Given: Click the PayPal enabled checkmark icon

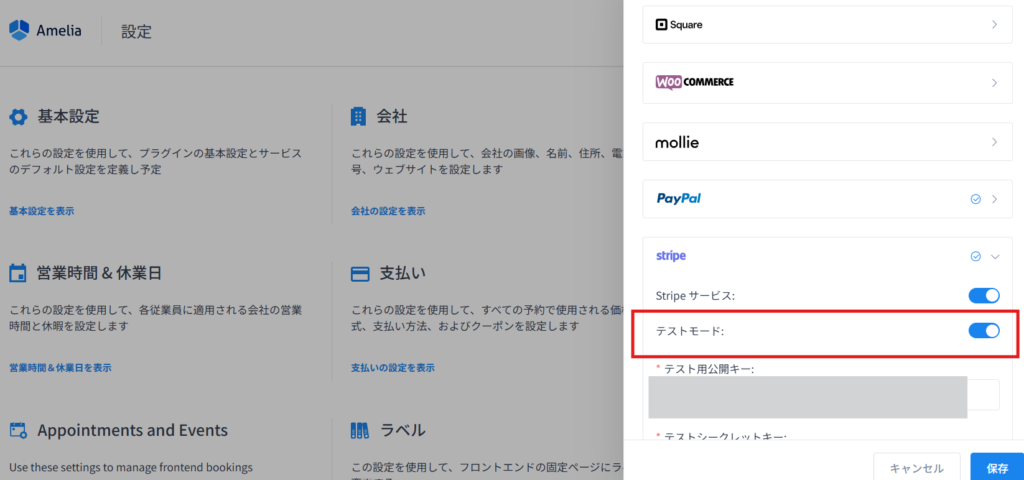Looking at the screenshot, I should point(975,199).
